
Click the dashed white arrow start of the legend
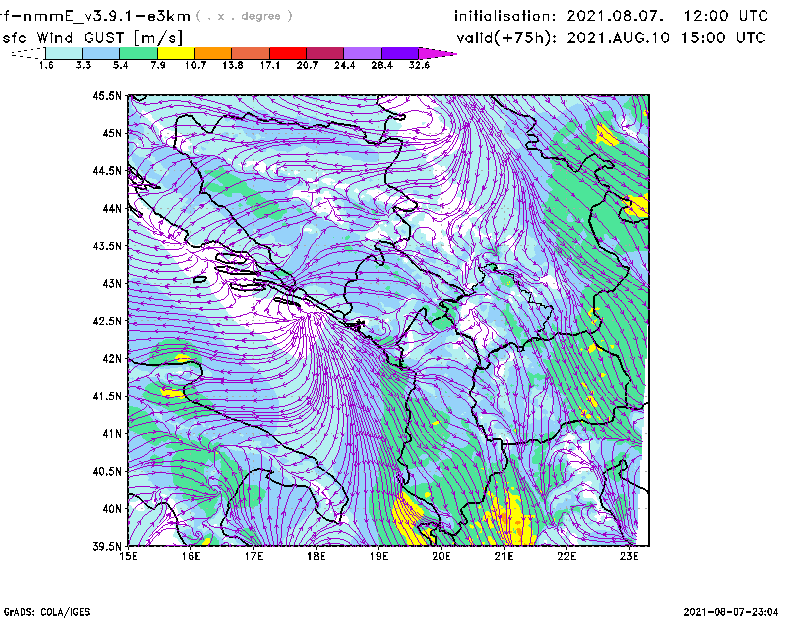point(28,53)
